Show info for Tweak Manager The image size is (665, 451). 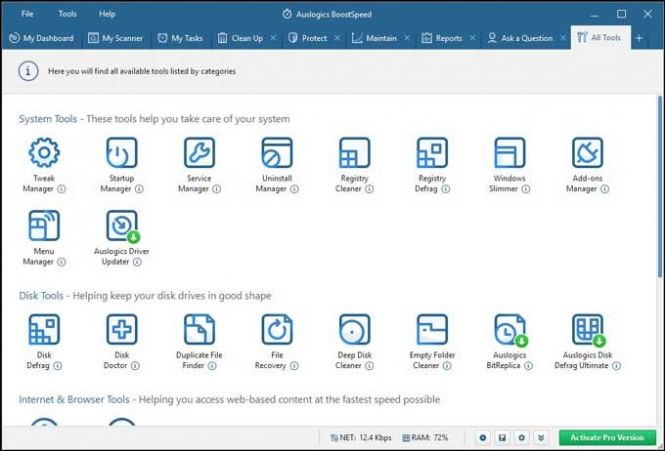61,189
